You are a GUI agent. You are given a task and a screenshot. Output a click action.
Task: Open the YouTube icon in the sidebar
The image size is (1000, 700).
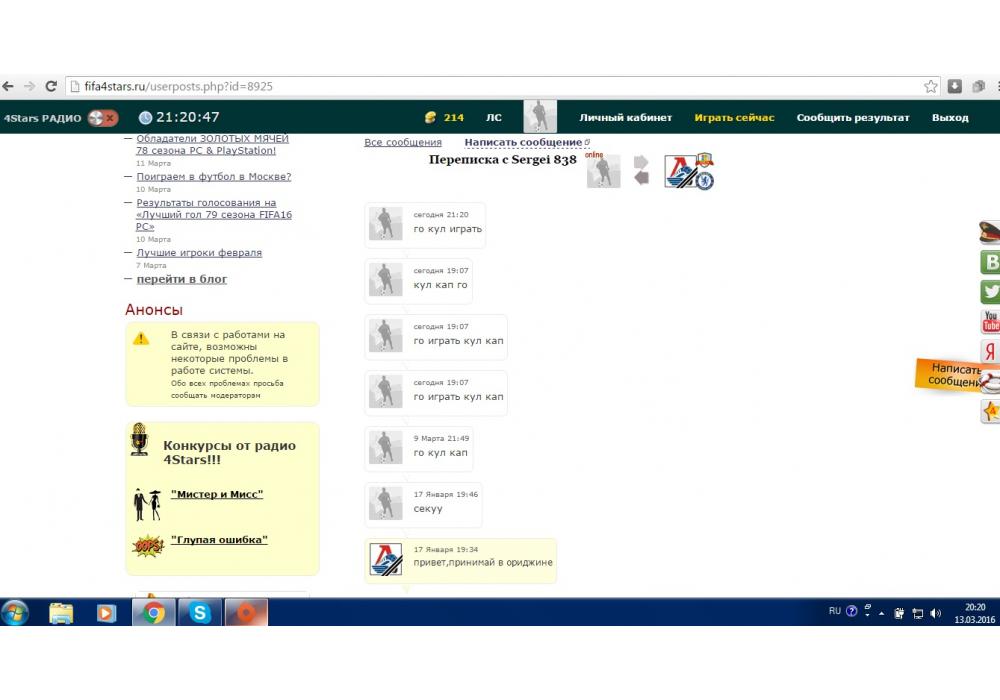pos(990,322)
